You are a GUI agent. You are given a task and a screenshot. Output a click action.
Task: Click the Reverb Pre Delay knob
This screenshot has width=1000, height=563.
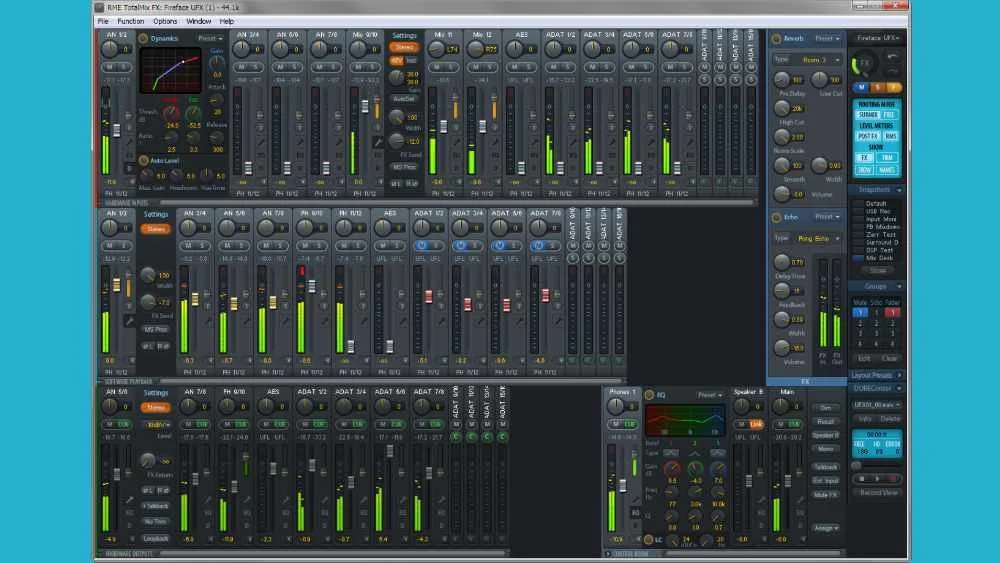782,79
